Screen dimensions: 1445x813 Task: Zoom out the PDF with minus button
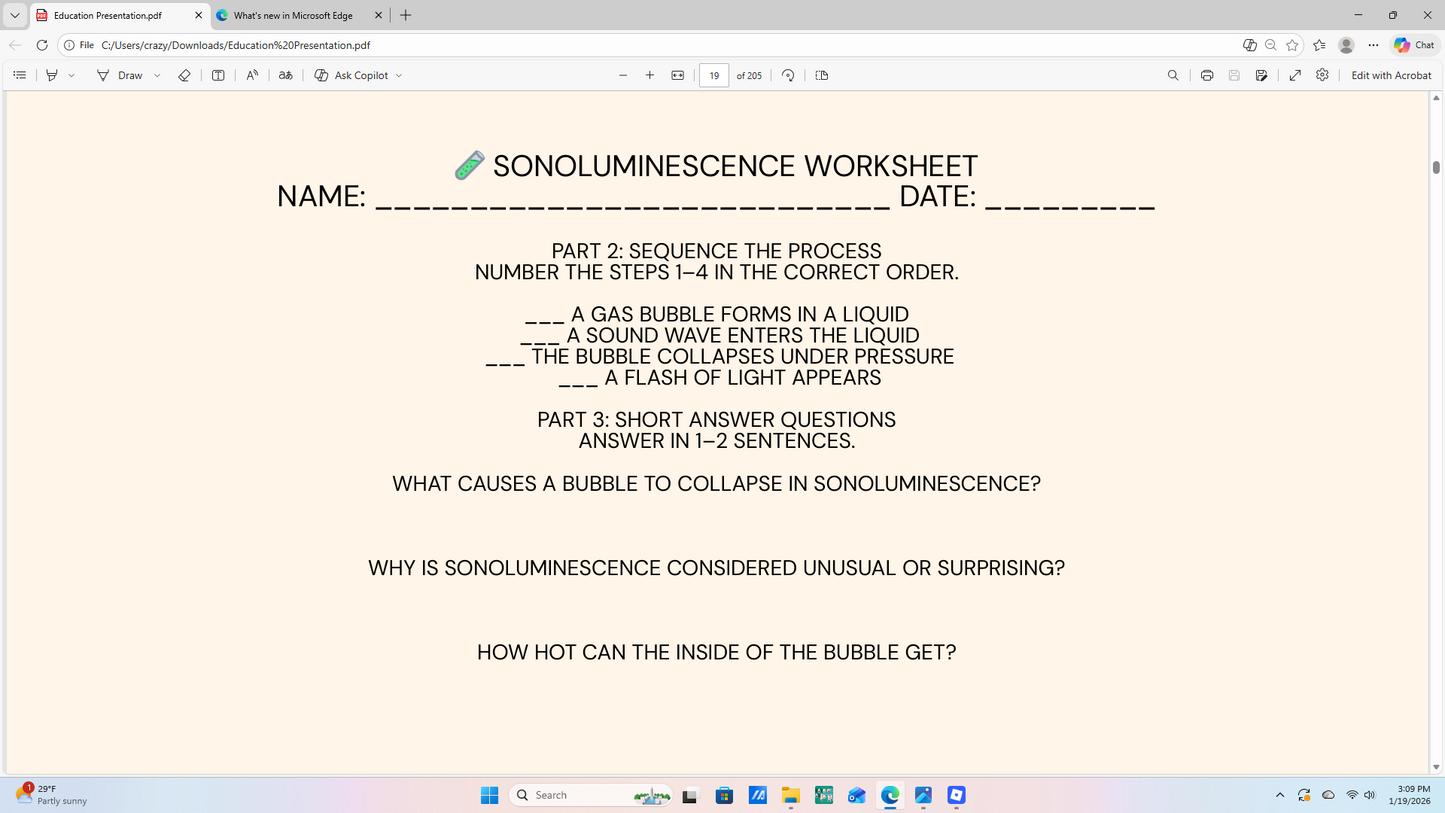623,75
